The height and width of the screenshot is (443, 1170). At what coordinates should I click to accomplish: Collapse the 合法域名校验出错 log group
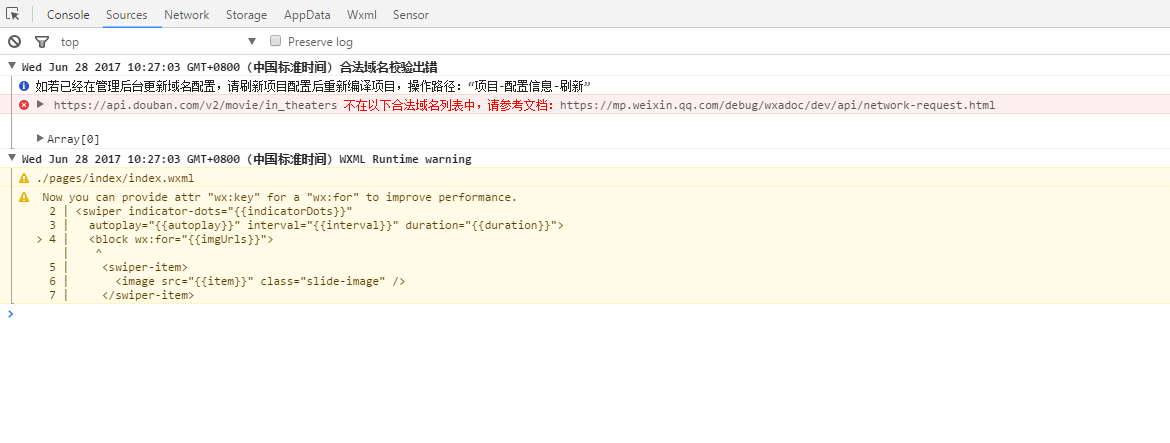coord(11,67)
